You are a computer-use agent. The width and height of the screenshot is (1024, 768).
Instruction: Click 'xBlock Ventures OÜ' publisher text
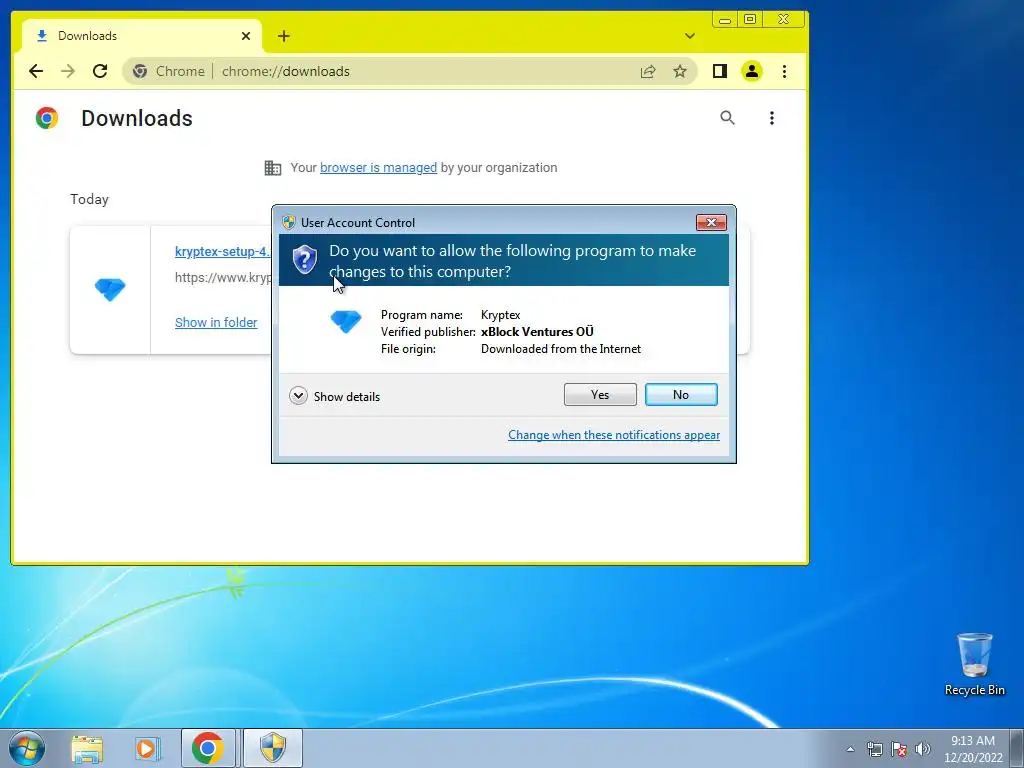537,332
